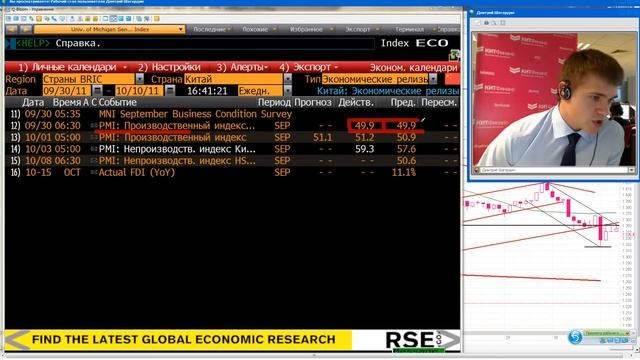
Task: Click the banner's right gray arrow by RSE
Action: pyautogui.click(x=451, y=340)
